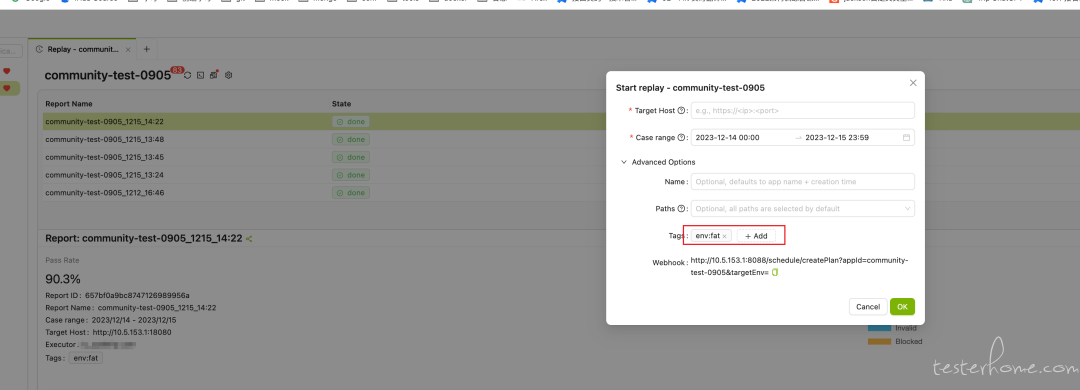Collapse the Advanced Options section
Viewport: 1080px width, 390px height.
coord(658,162)
